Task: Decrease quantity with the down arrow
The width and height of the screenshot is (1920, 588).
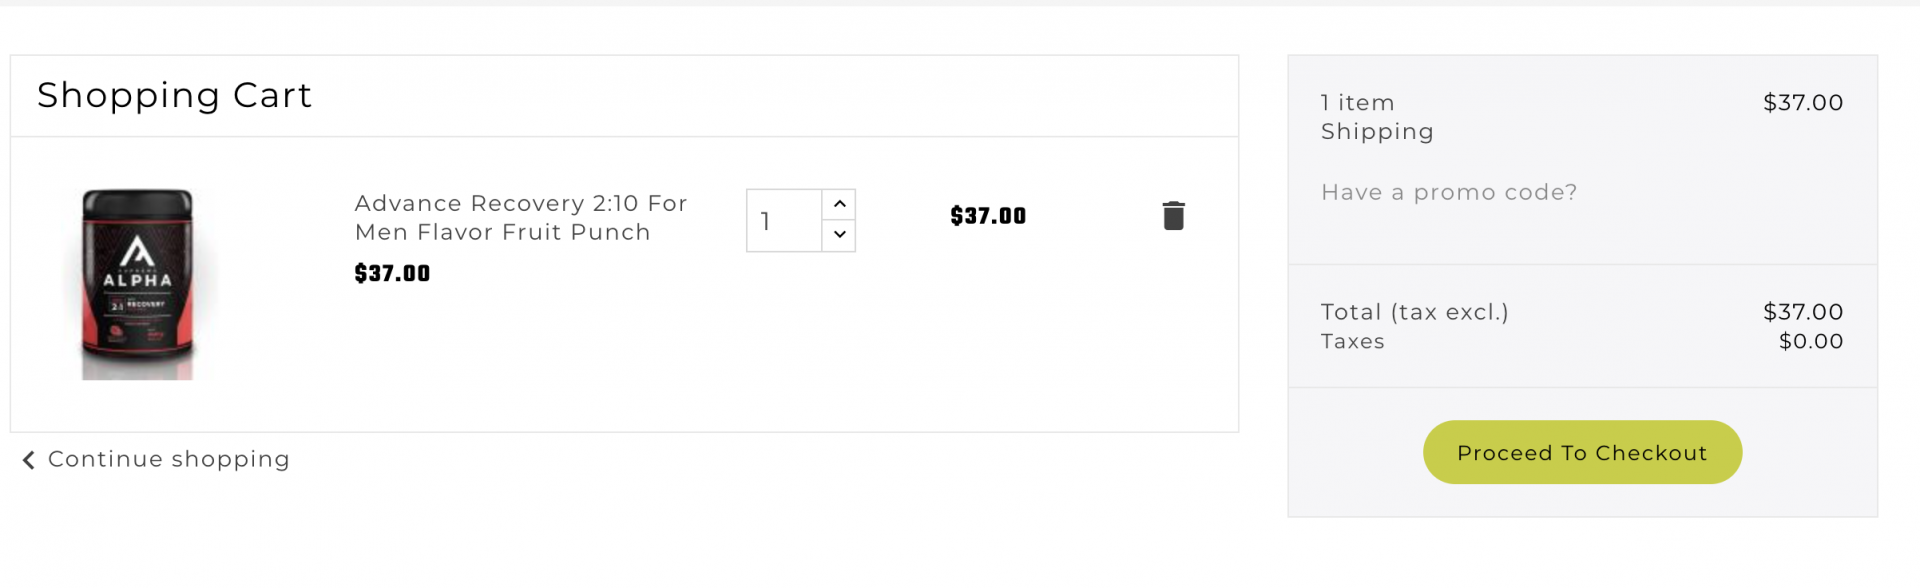Action: click(x=839, y=235)
